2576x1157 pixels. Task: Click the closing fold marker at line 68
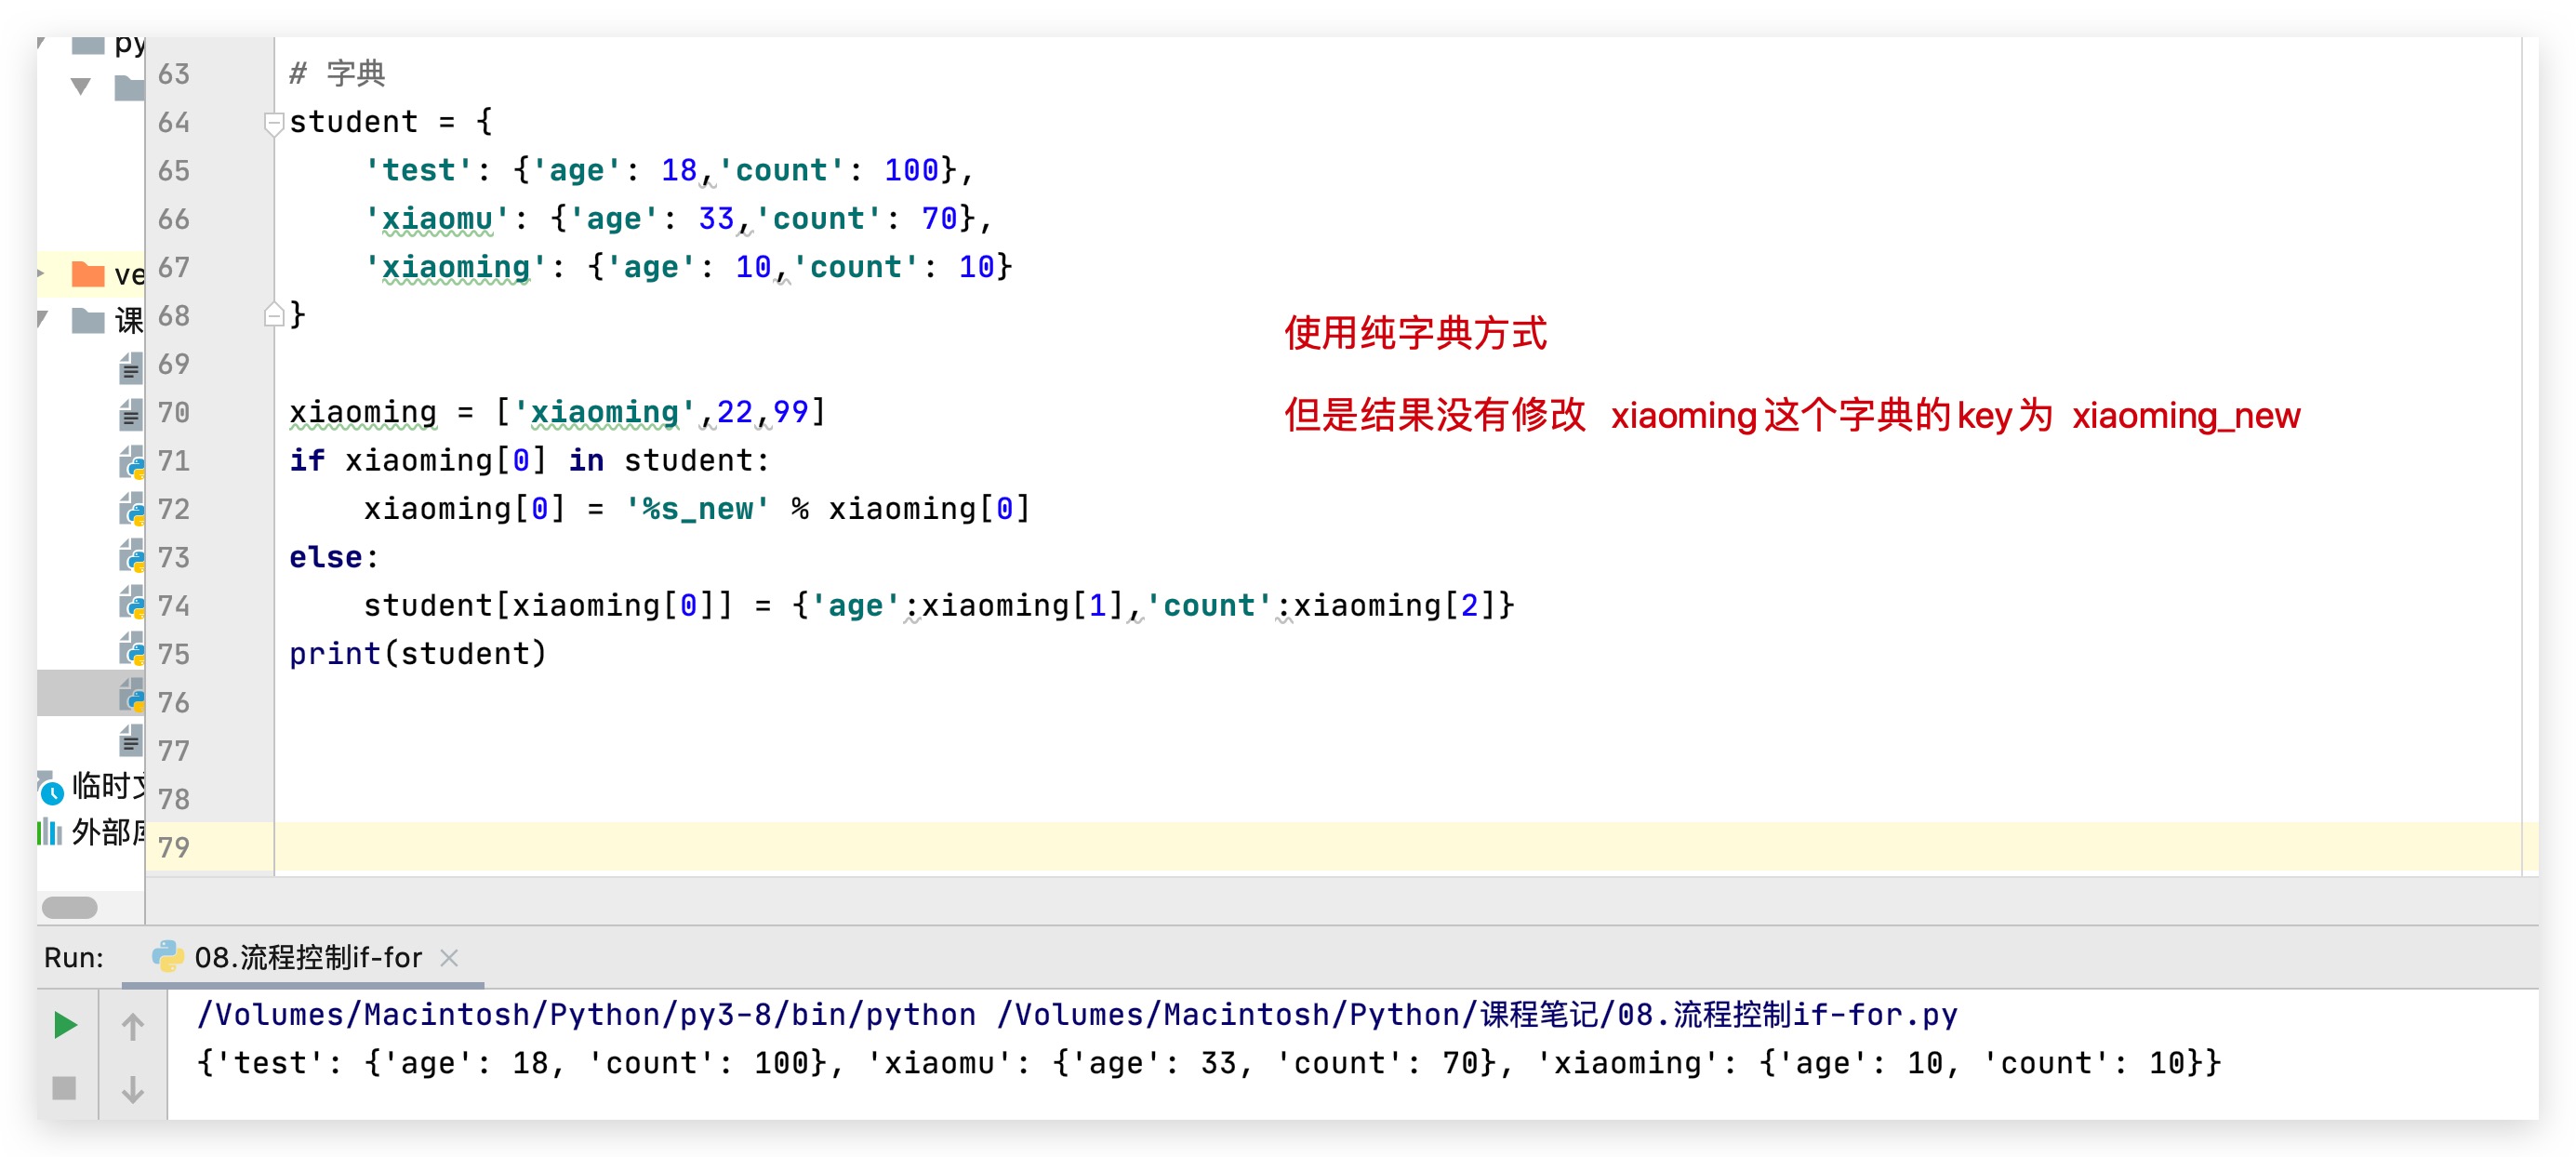point(273,315)
